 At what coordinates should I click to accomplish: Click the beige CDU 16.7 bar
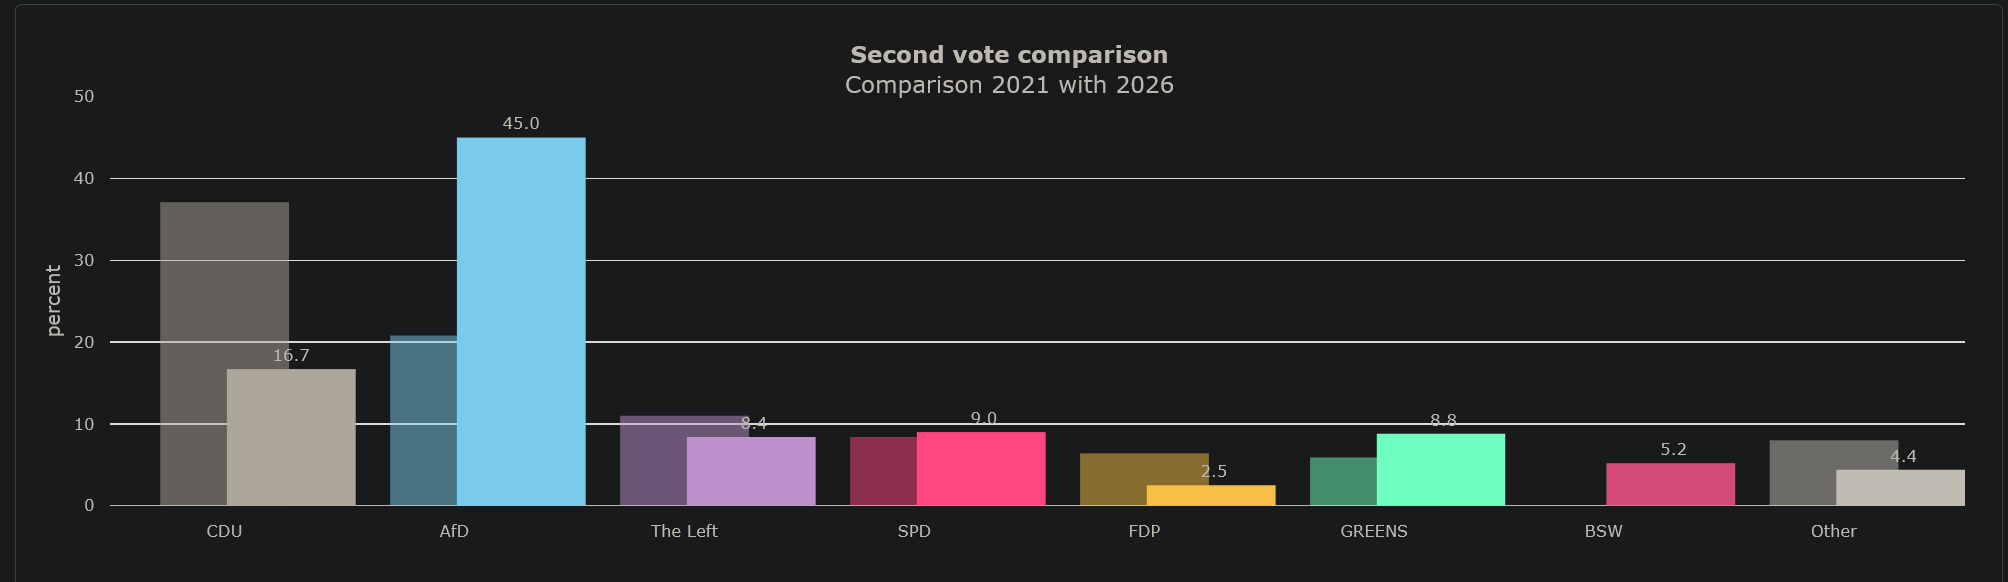(291, 437)
